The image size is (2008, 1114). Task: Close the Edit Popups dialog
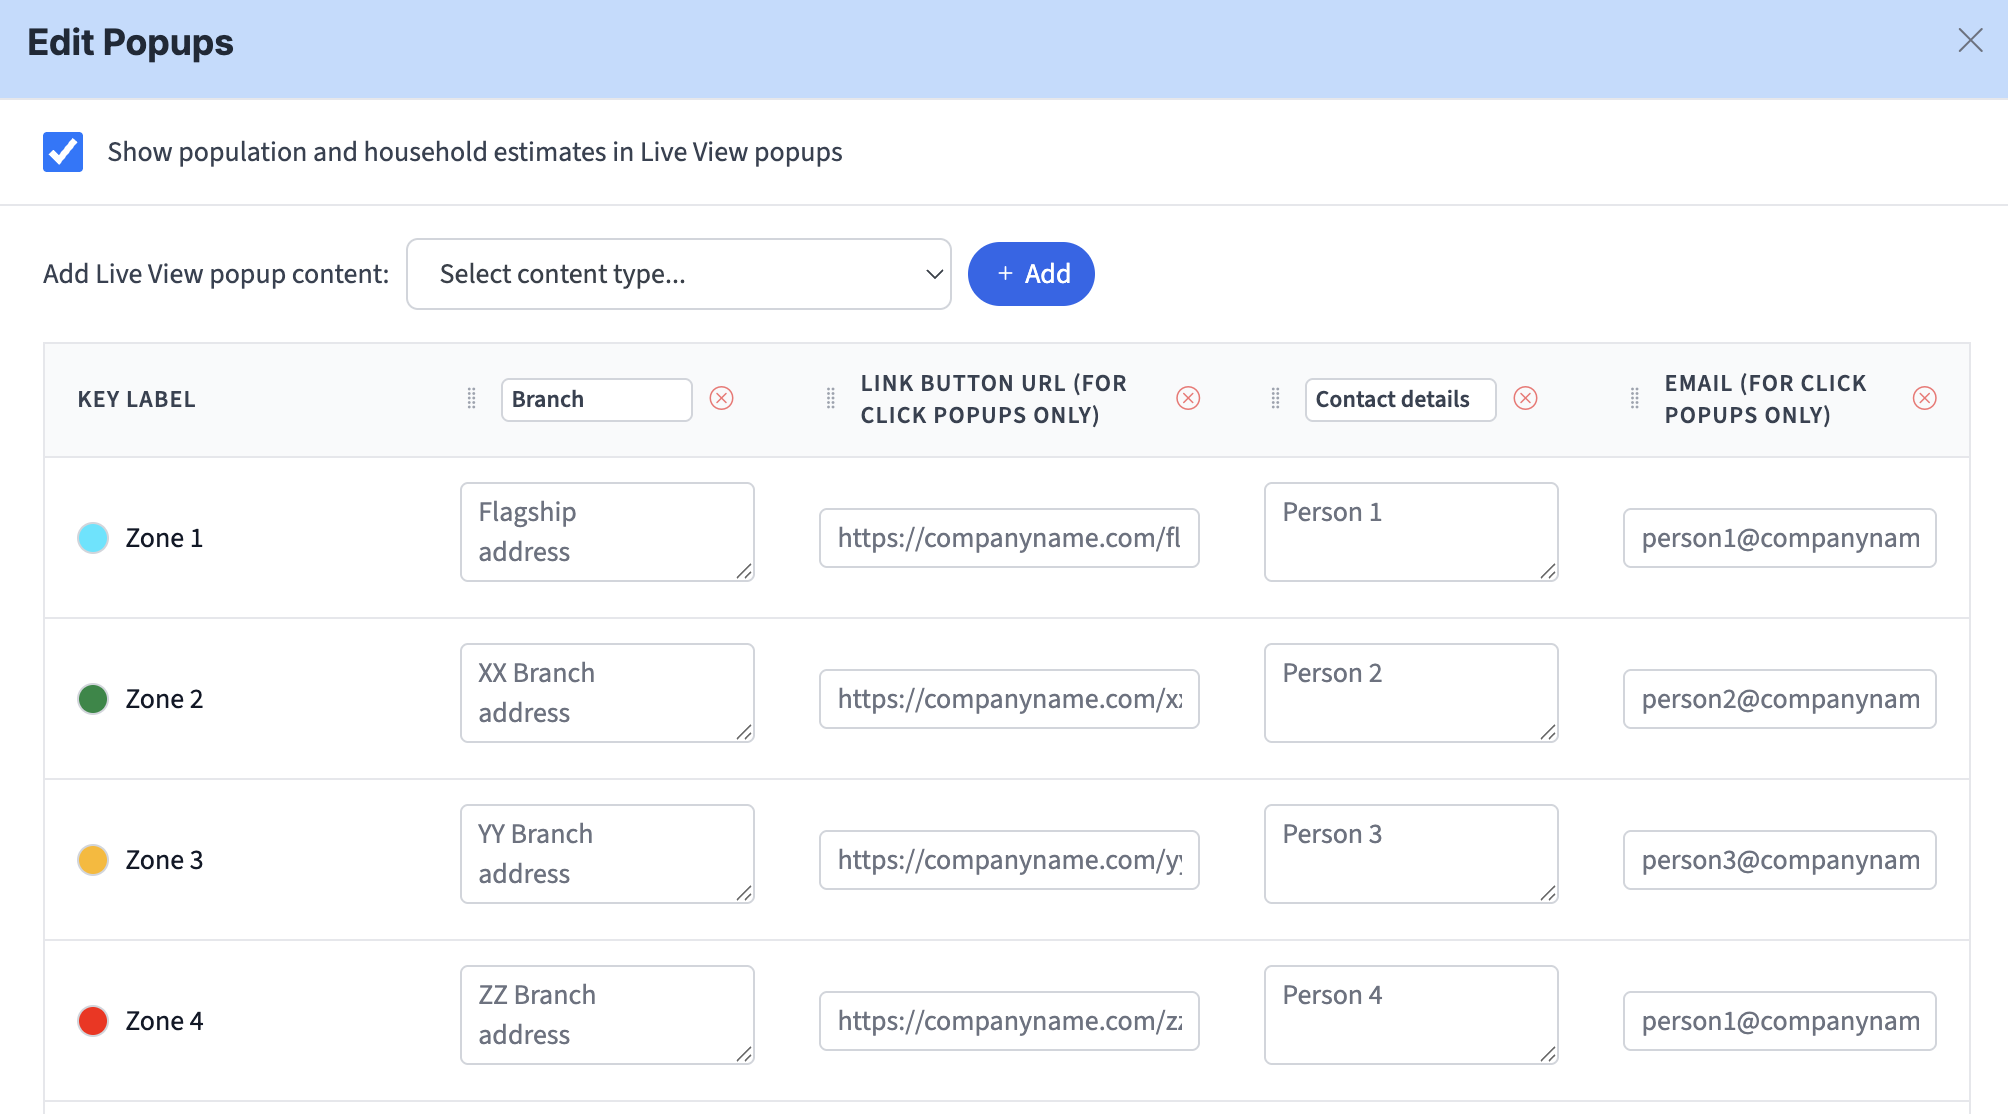pyautogui.click(x=1970, y=40)
